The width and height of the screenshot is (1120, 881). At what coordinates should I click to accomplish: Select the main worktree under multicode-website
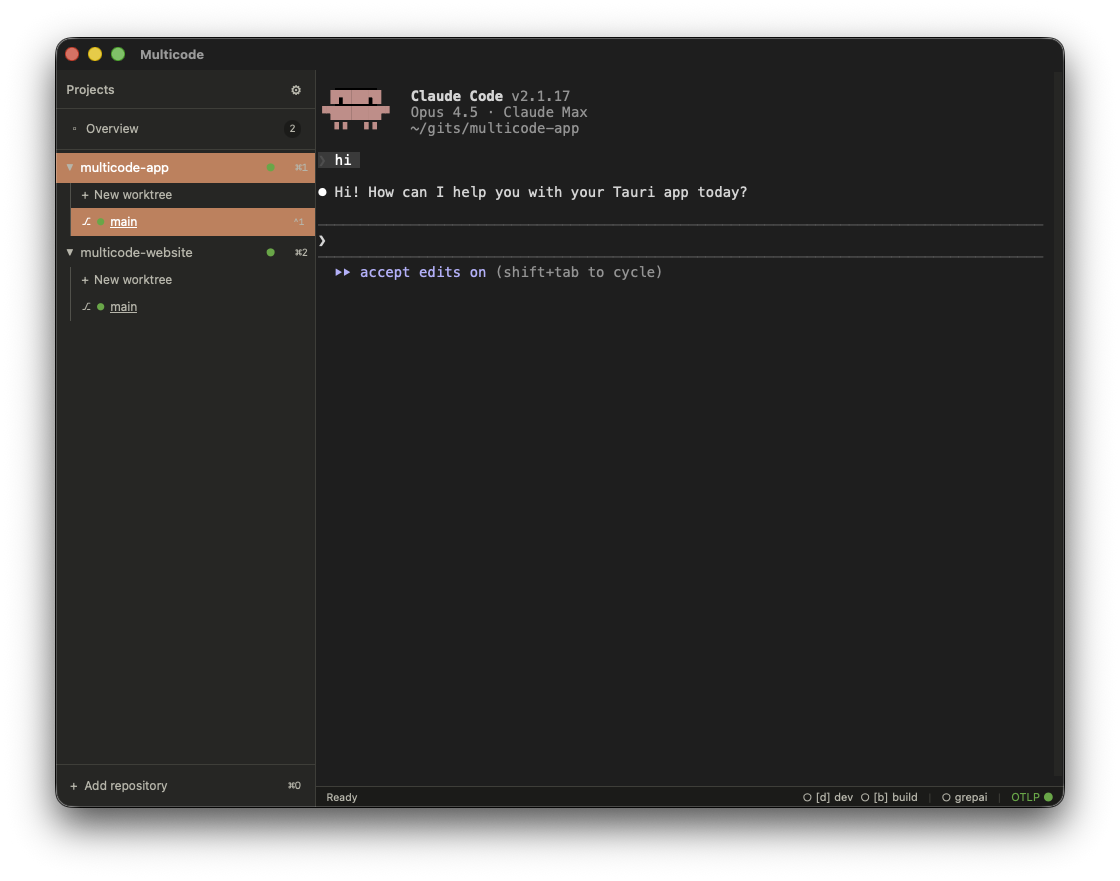click(x=123, y=306)
